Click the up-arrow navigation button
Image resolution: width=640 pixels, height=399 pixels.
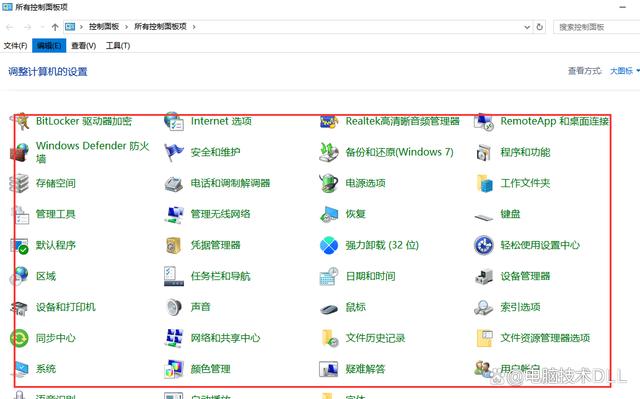[x=55, y=27]
